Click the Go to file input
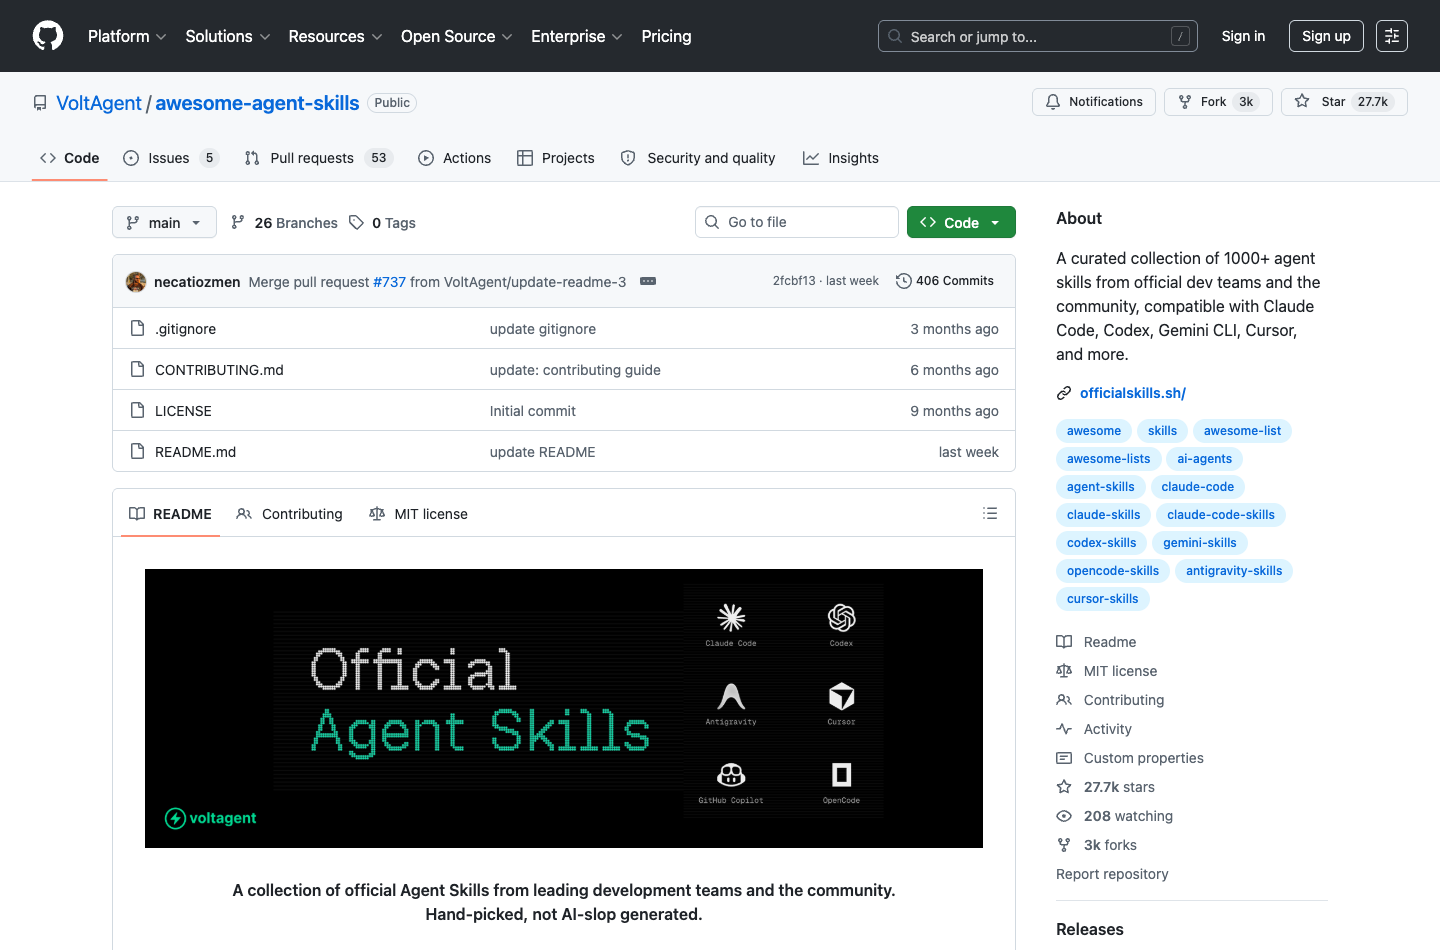Viewport: 1440px width, 950px height. [797, 222]
